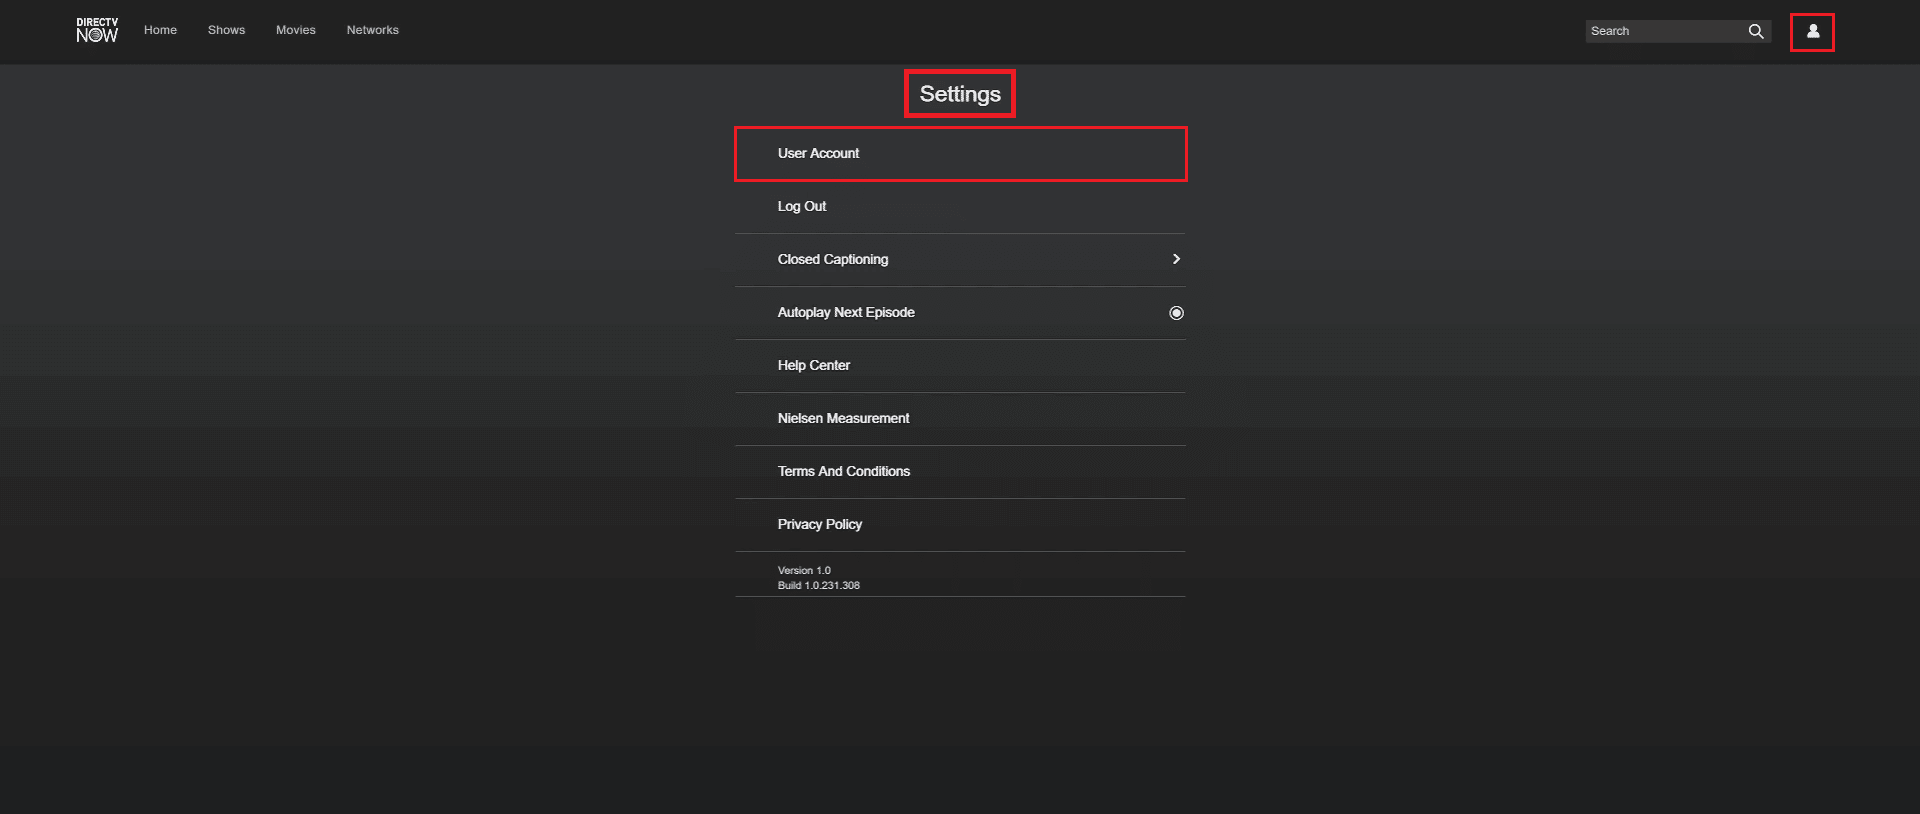The width and height of the screenshot is (1920, 814).
Task: Open the Shows menu item
Action: coord(226,30)
